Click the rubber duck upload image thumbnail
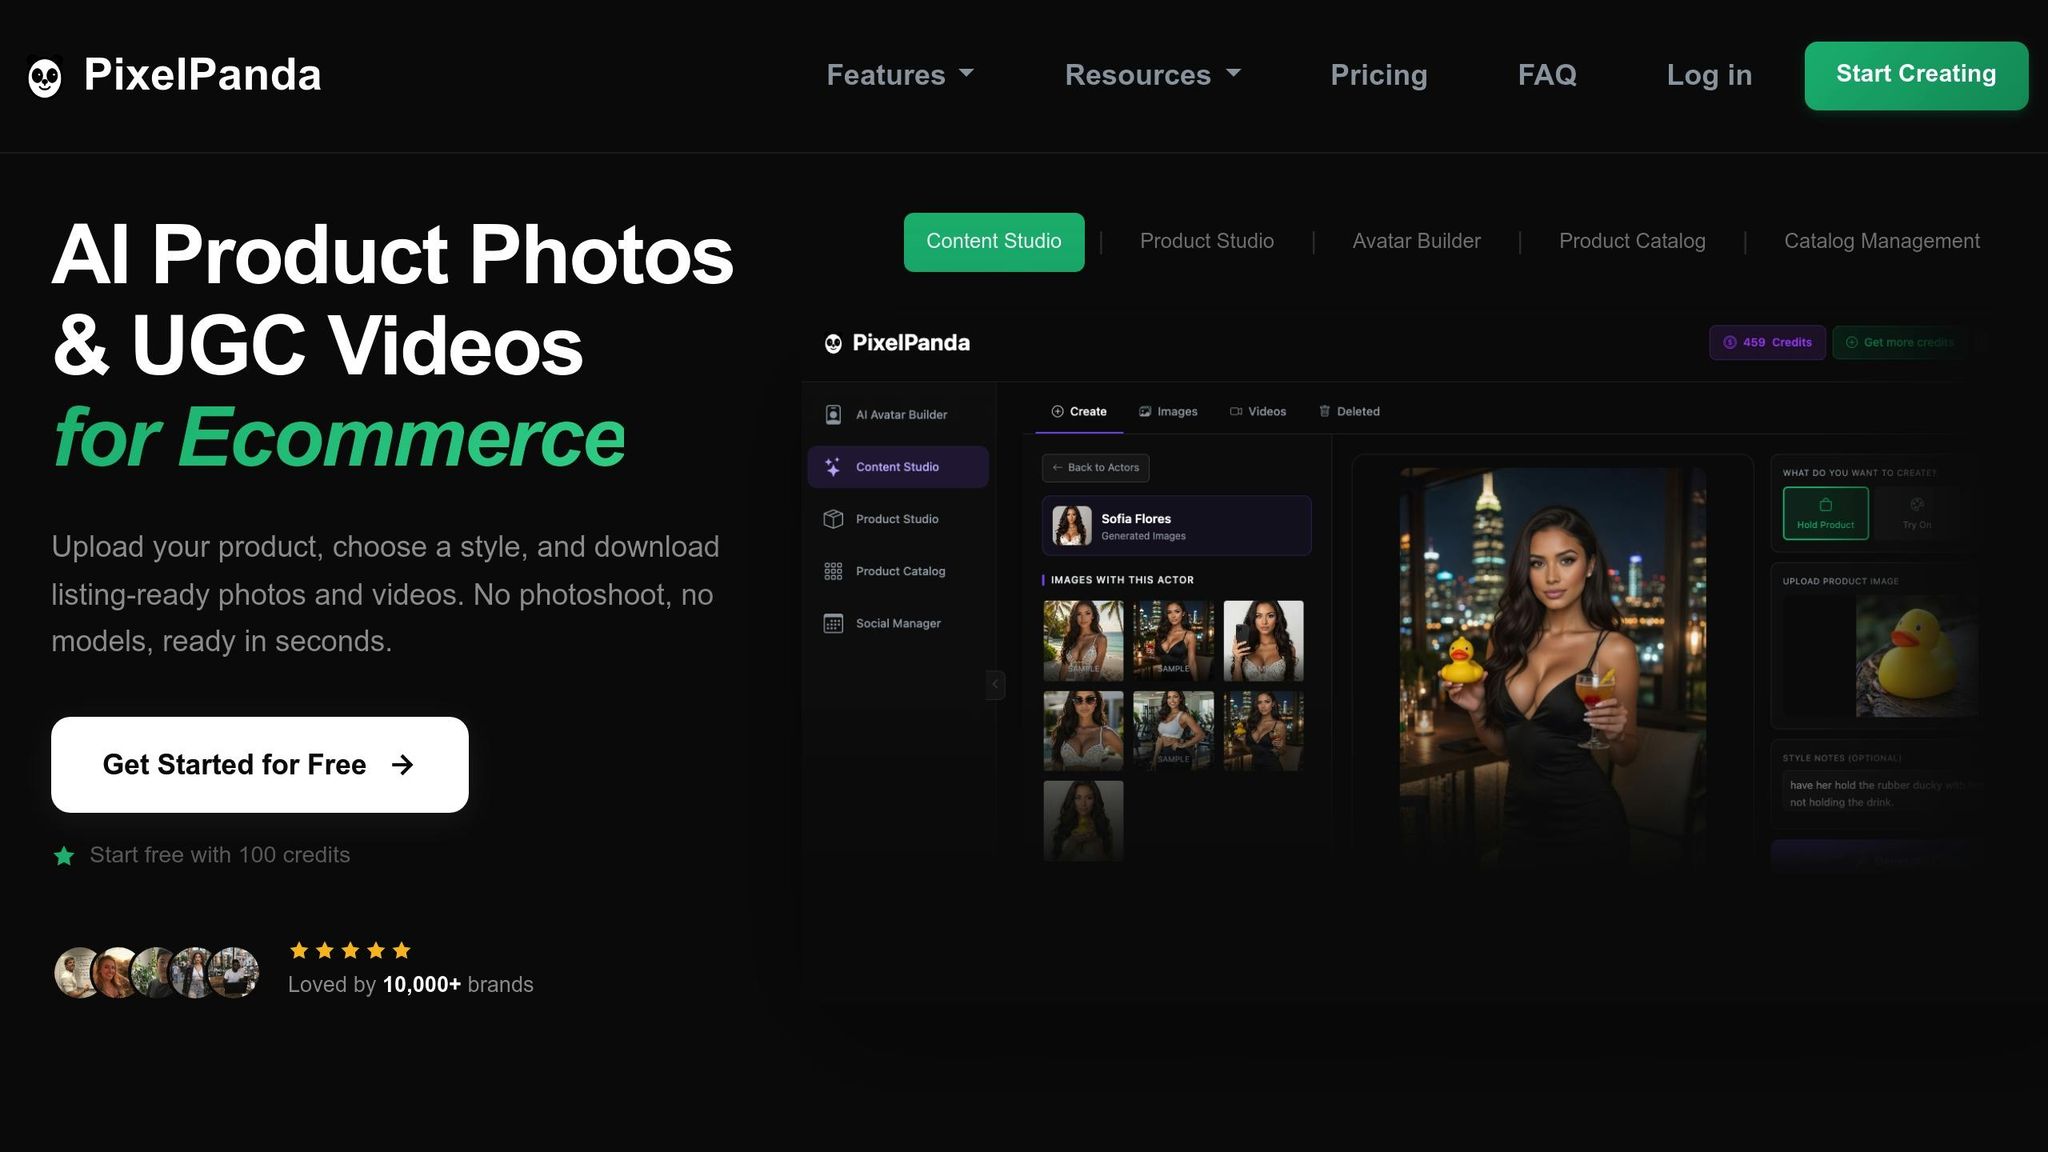 point(1914,657)
